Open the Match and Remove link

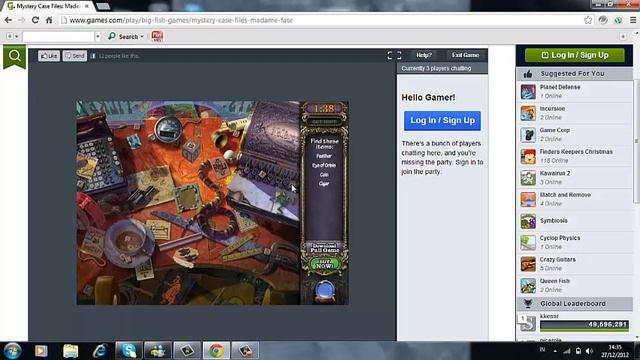(x=565, y=195)
